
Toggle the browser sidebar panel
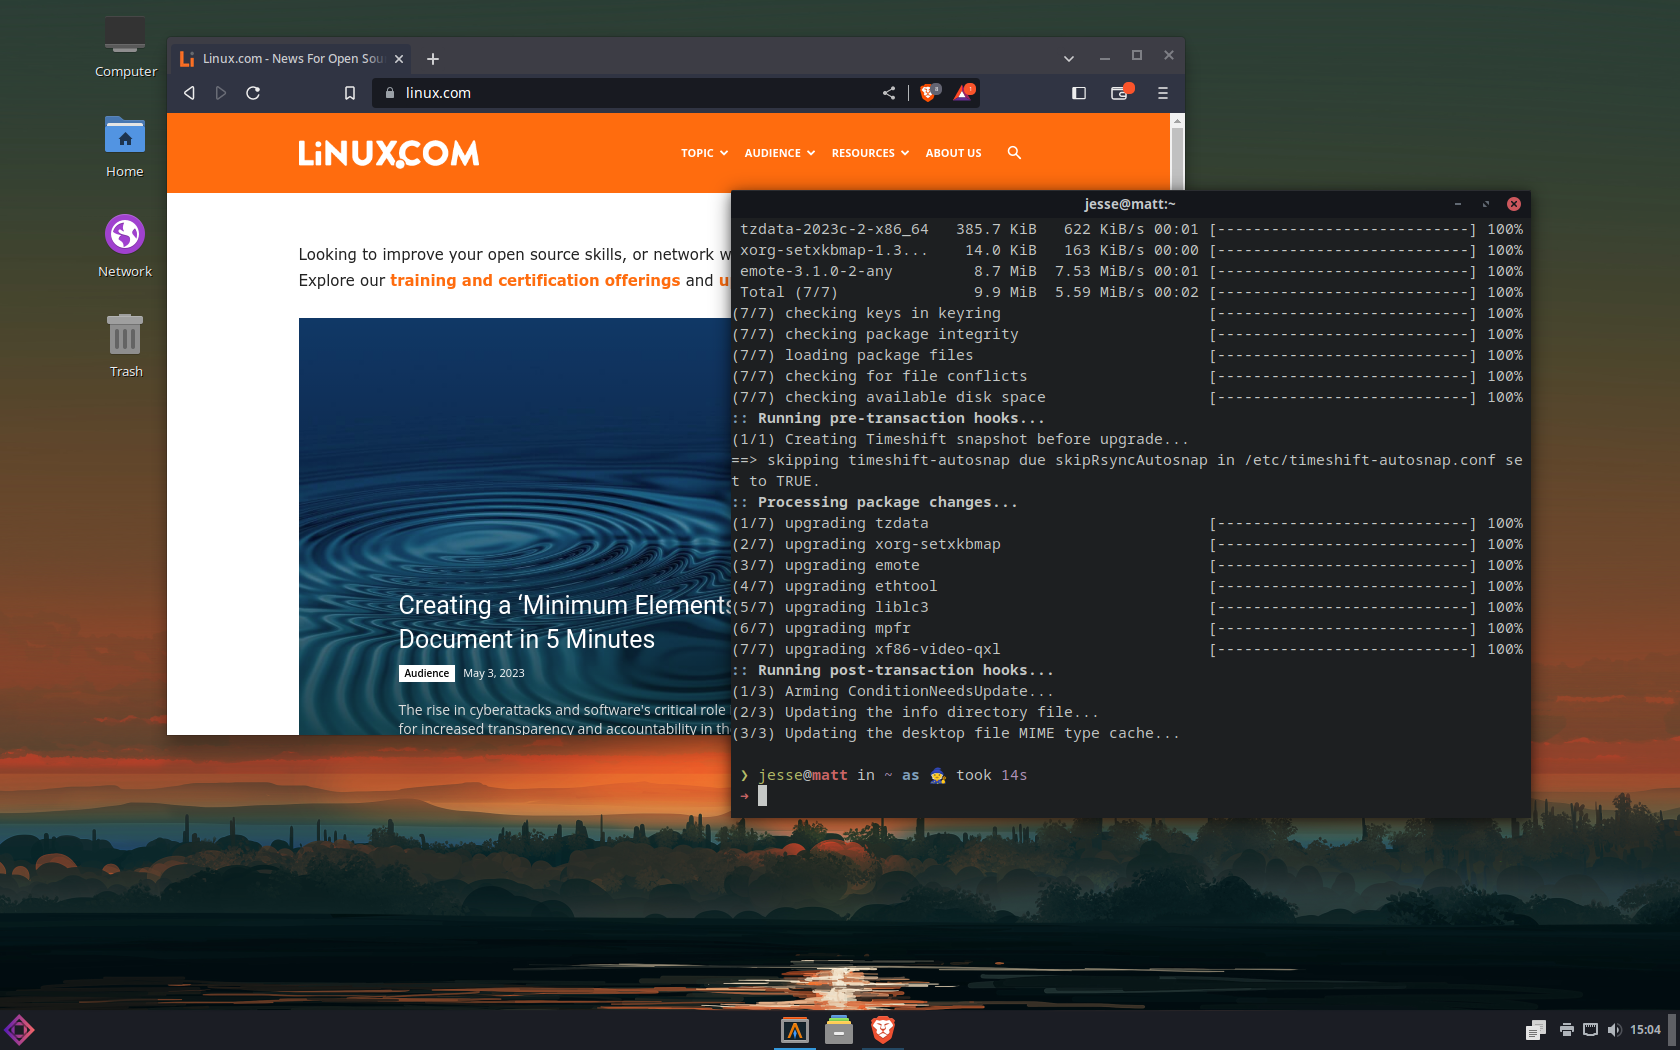1079,93
